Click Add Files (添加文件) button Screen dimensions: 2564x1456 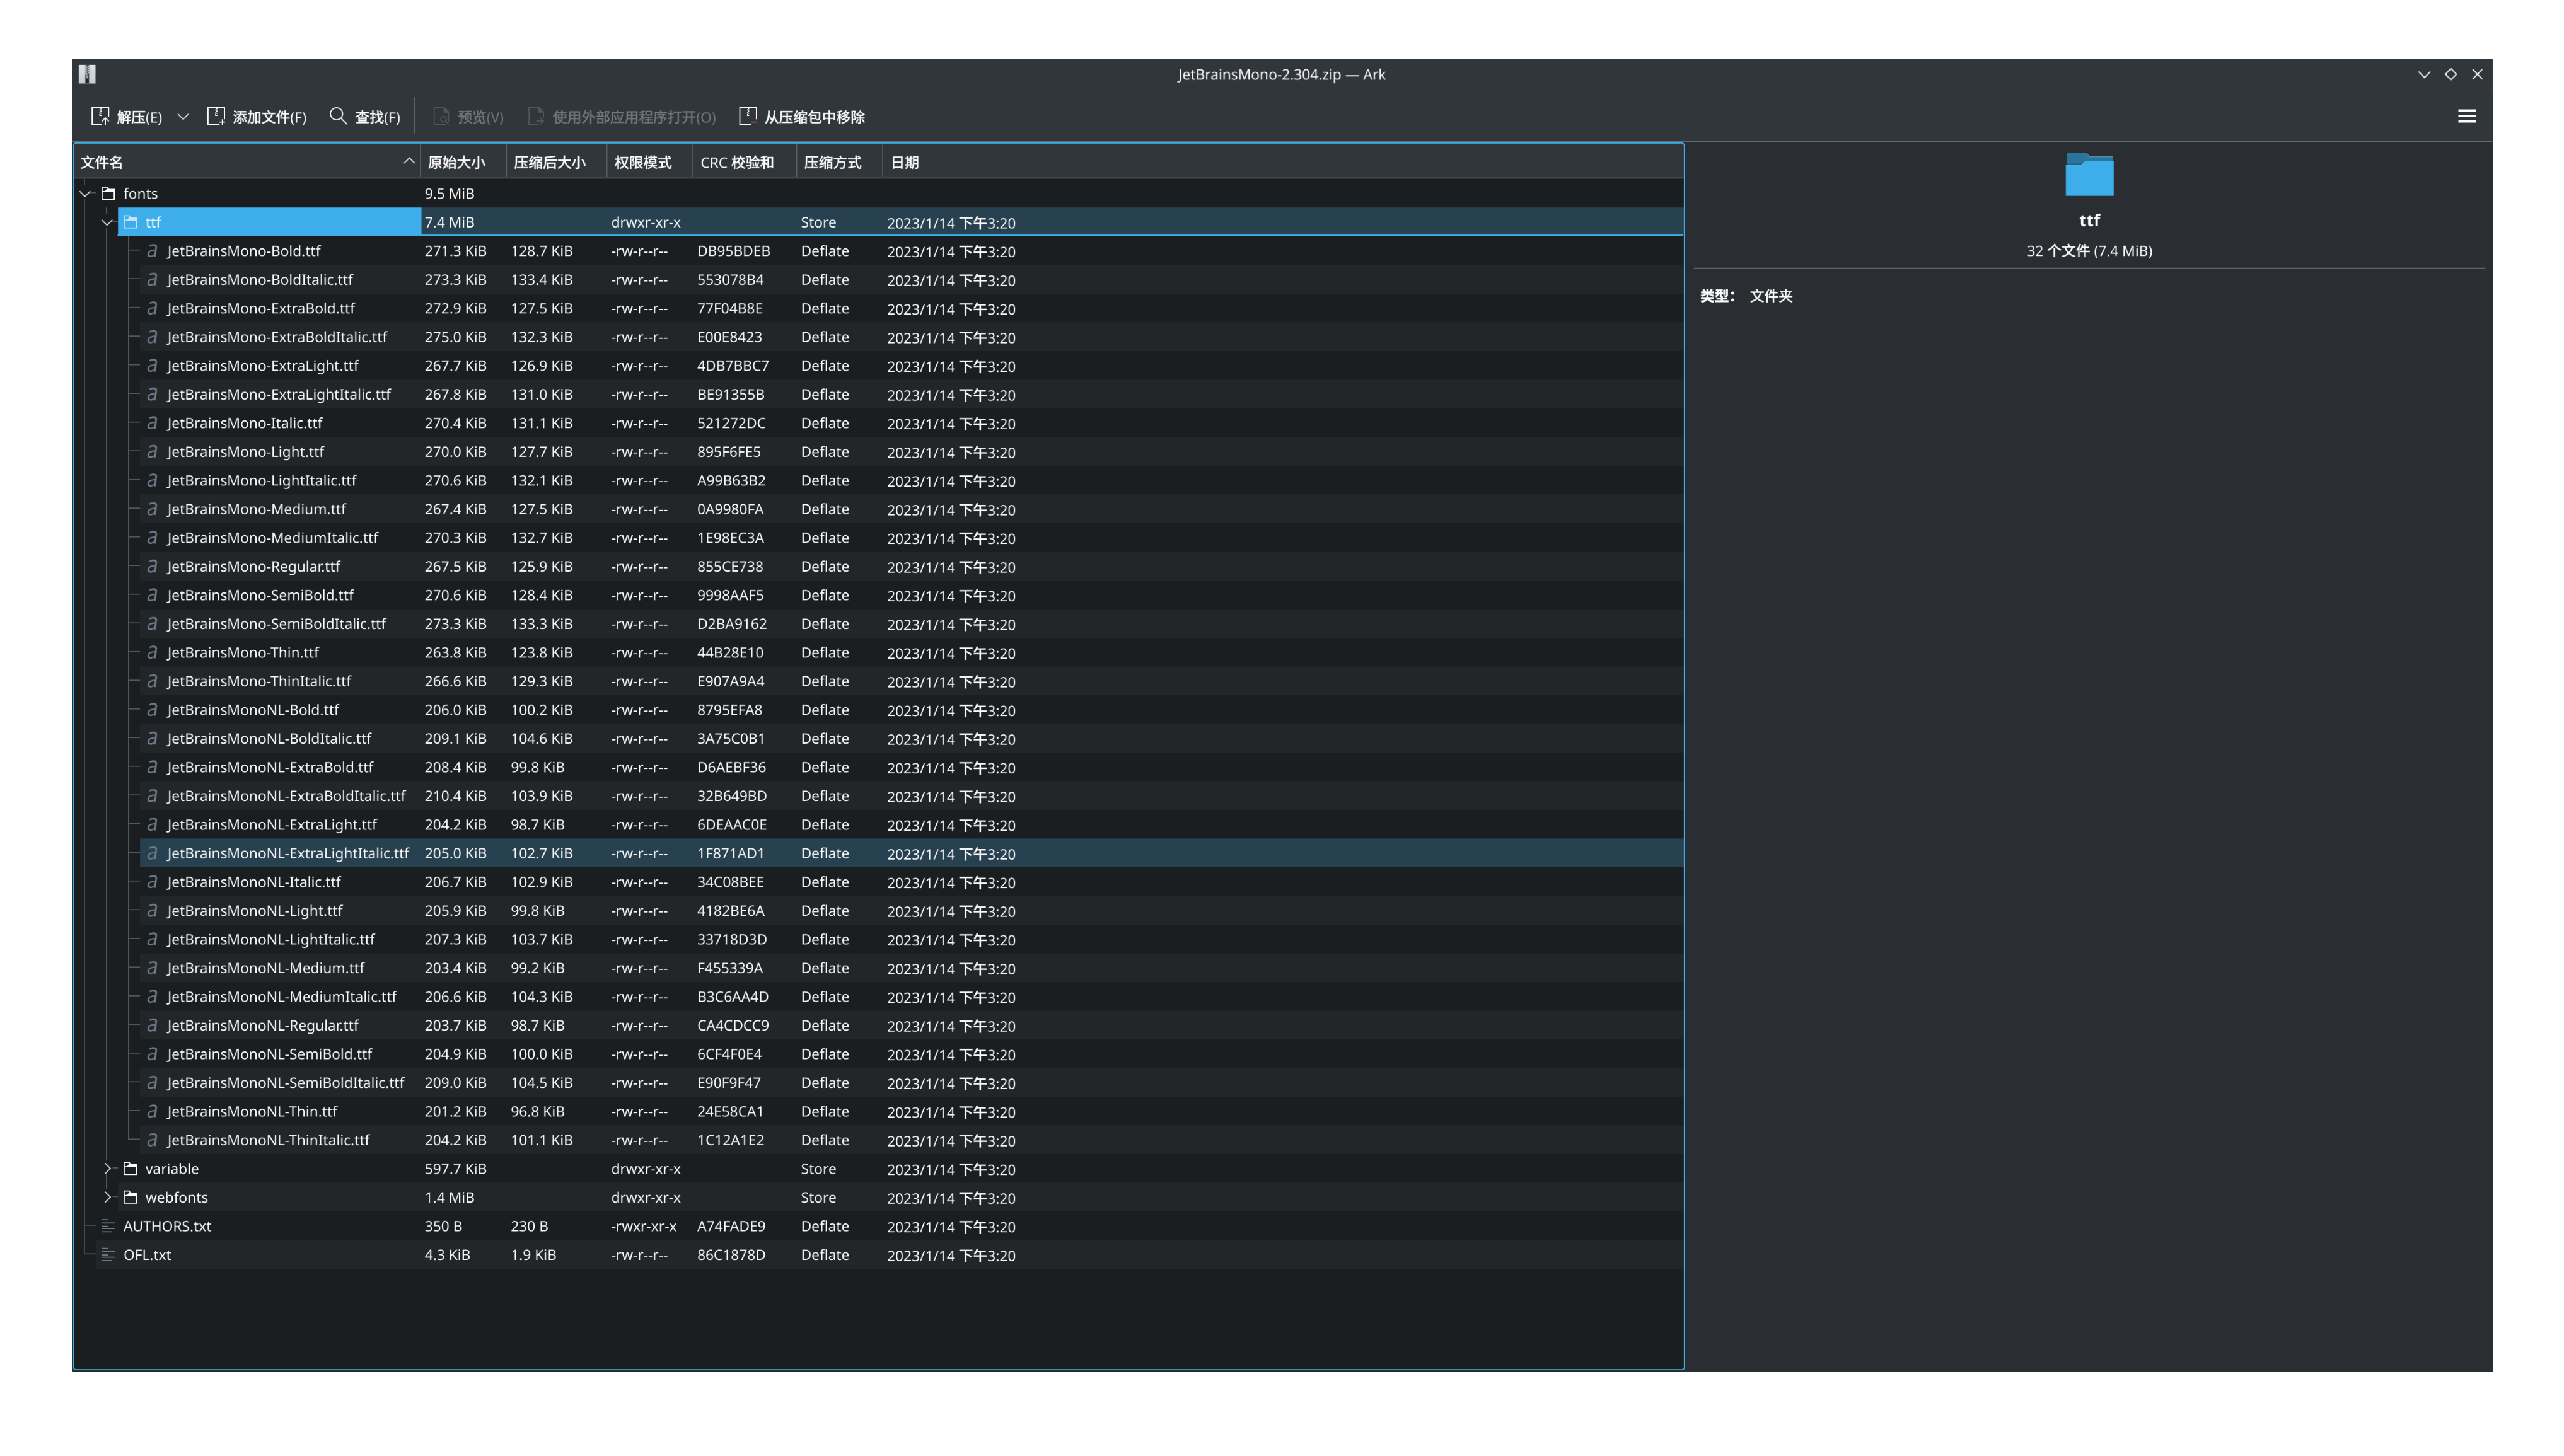[257, 117]
